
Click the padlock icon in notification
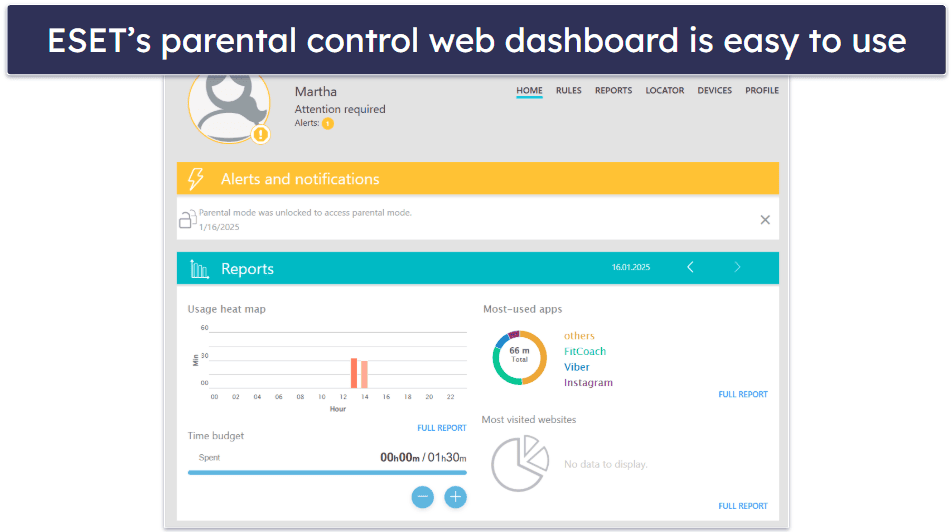click(187, 219)
